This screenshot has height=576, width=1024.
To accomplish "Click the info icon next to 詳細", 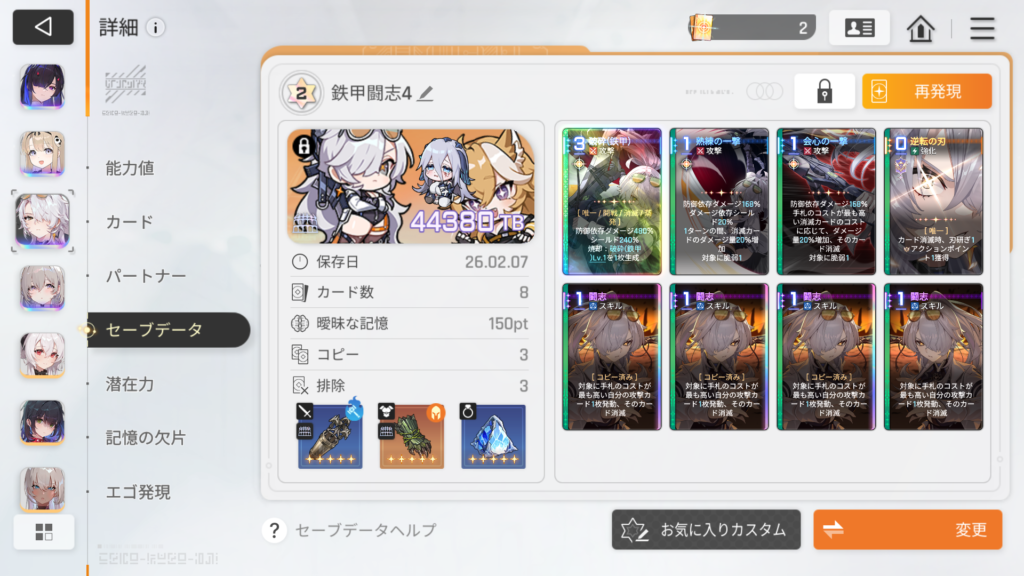I will point(155,27).
